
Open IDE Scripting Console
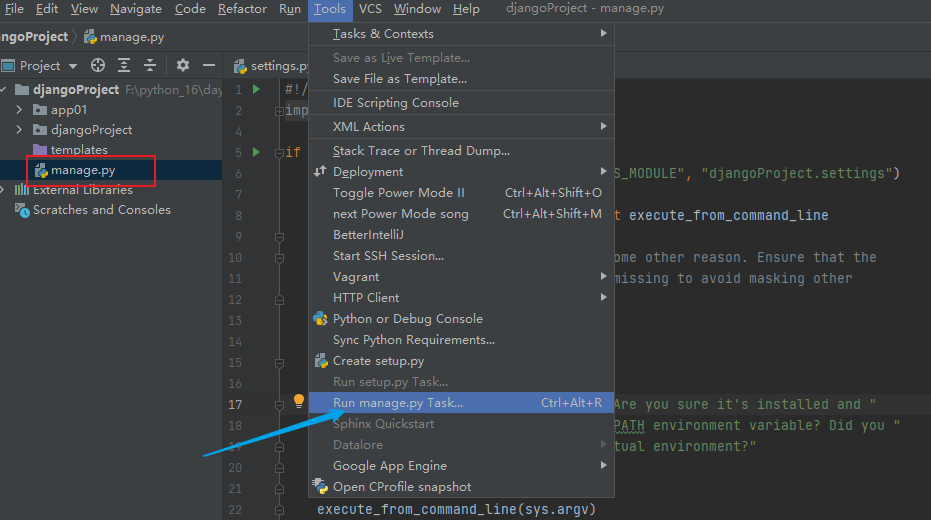point(461,103)
